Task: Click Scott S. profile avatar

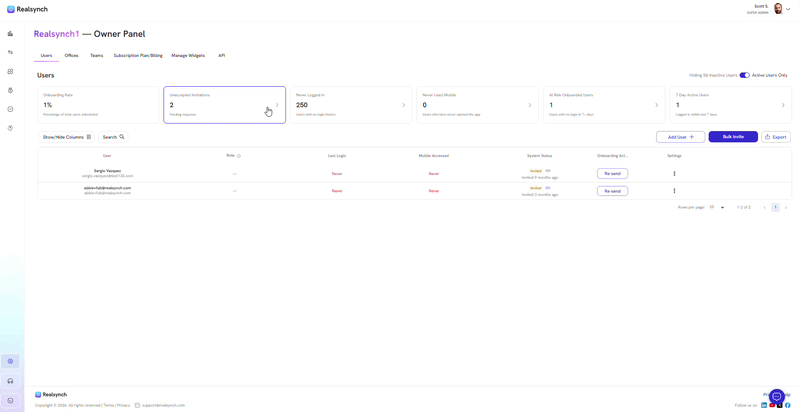Action: [x=778, y=9]
